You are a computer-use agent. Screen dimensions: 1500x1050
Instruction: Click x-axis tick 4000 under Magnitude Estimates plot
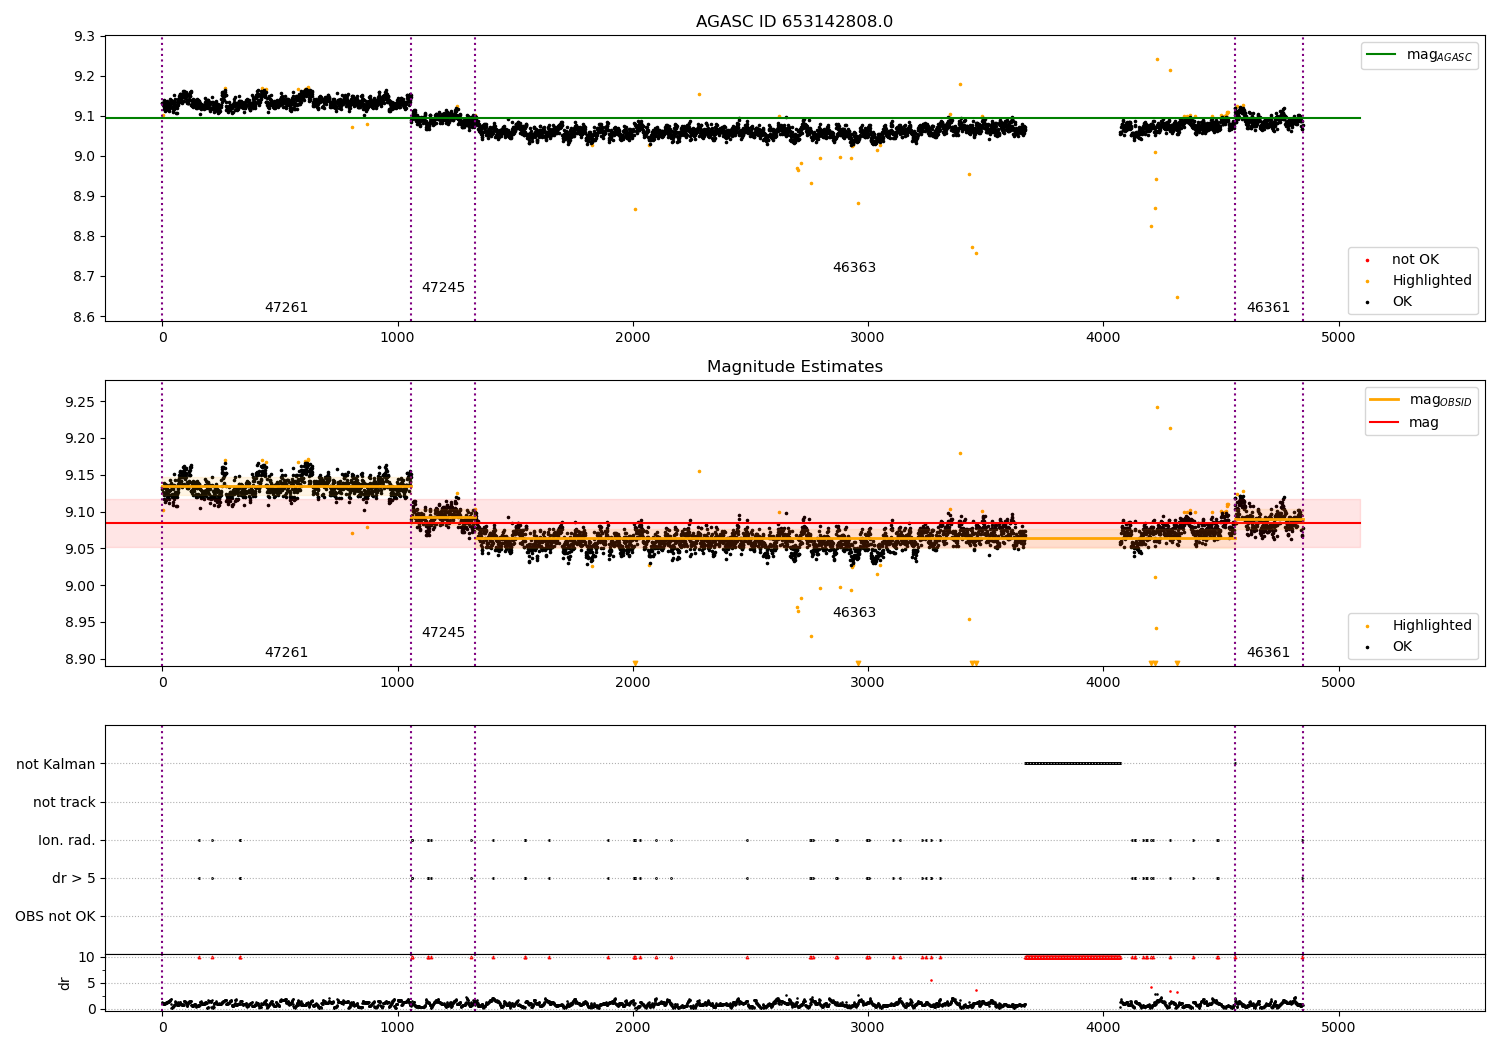[1103, 683]
